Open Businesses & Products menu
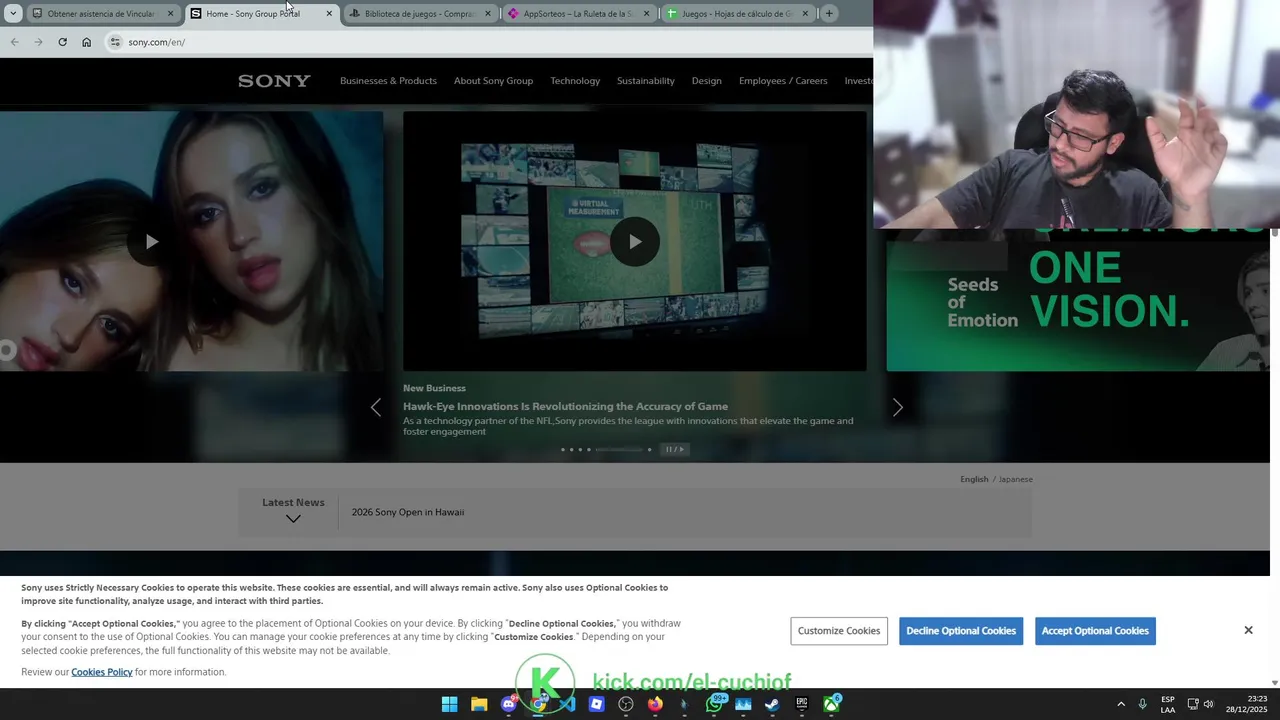This screenshot has width=1280, height=720. [x=388, y=81]
